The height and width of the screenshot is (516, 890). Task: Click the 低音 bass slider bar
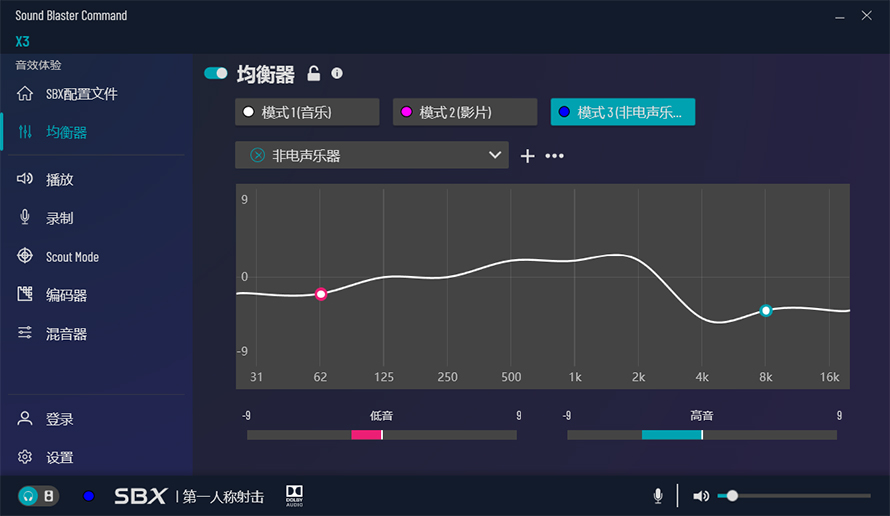tap(382, 435)
